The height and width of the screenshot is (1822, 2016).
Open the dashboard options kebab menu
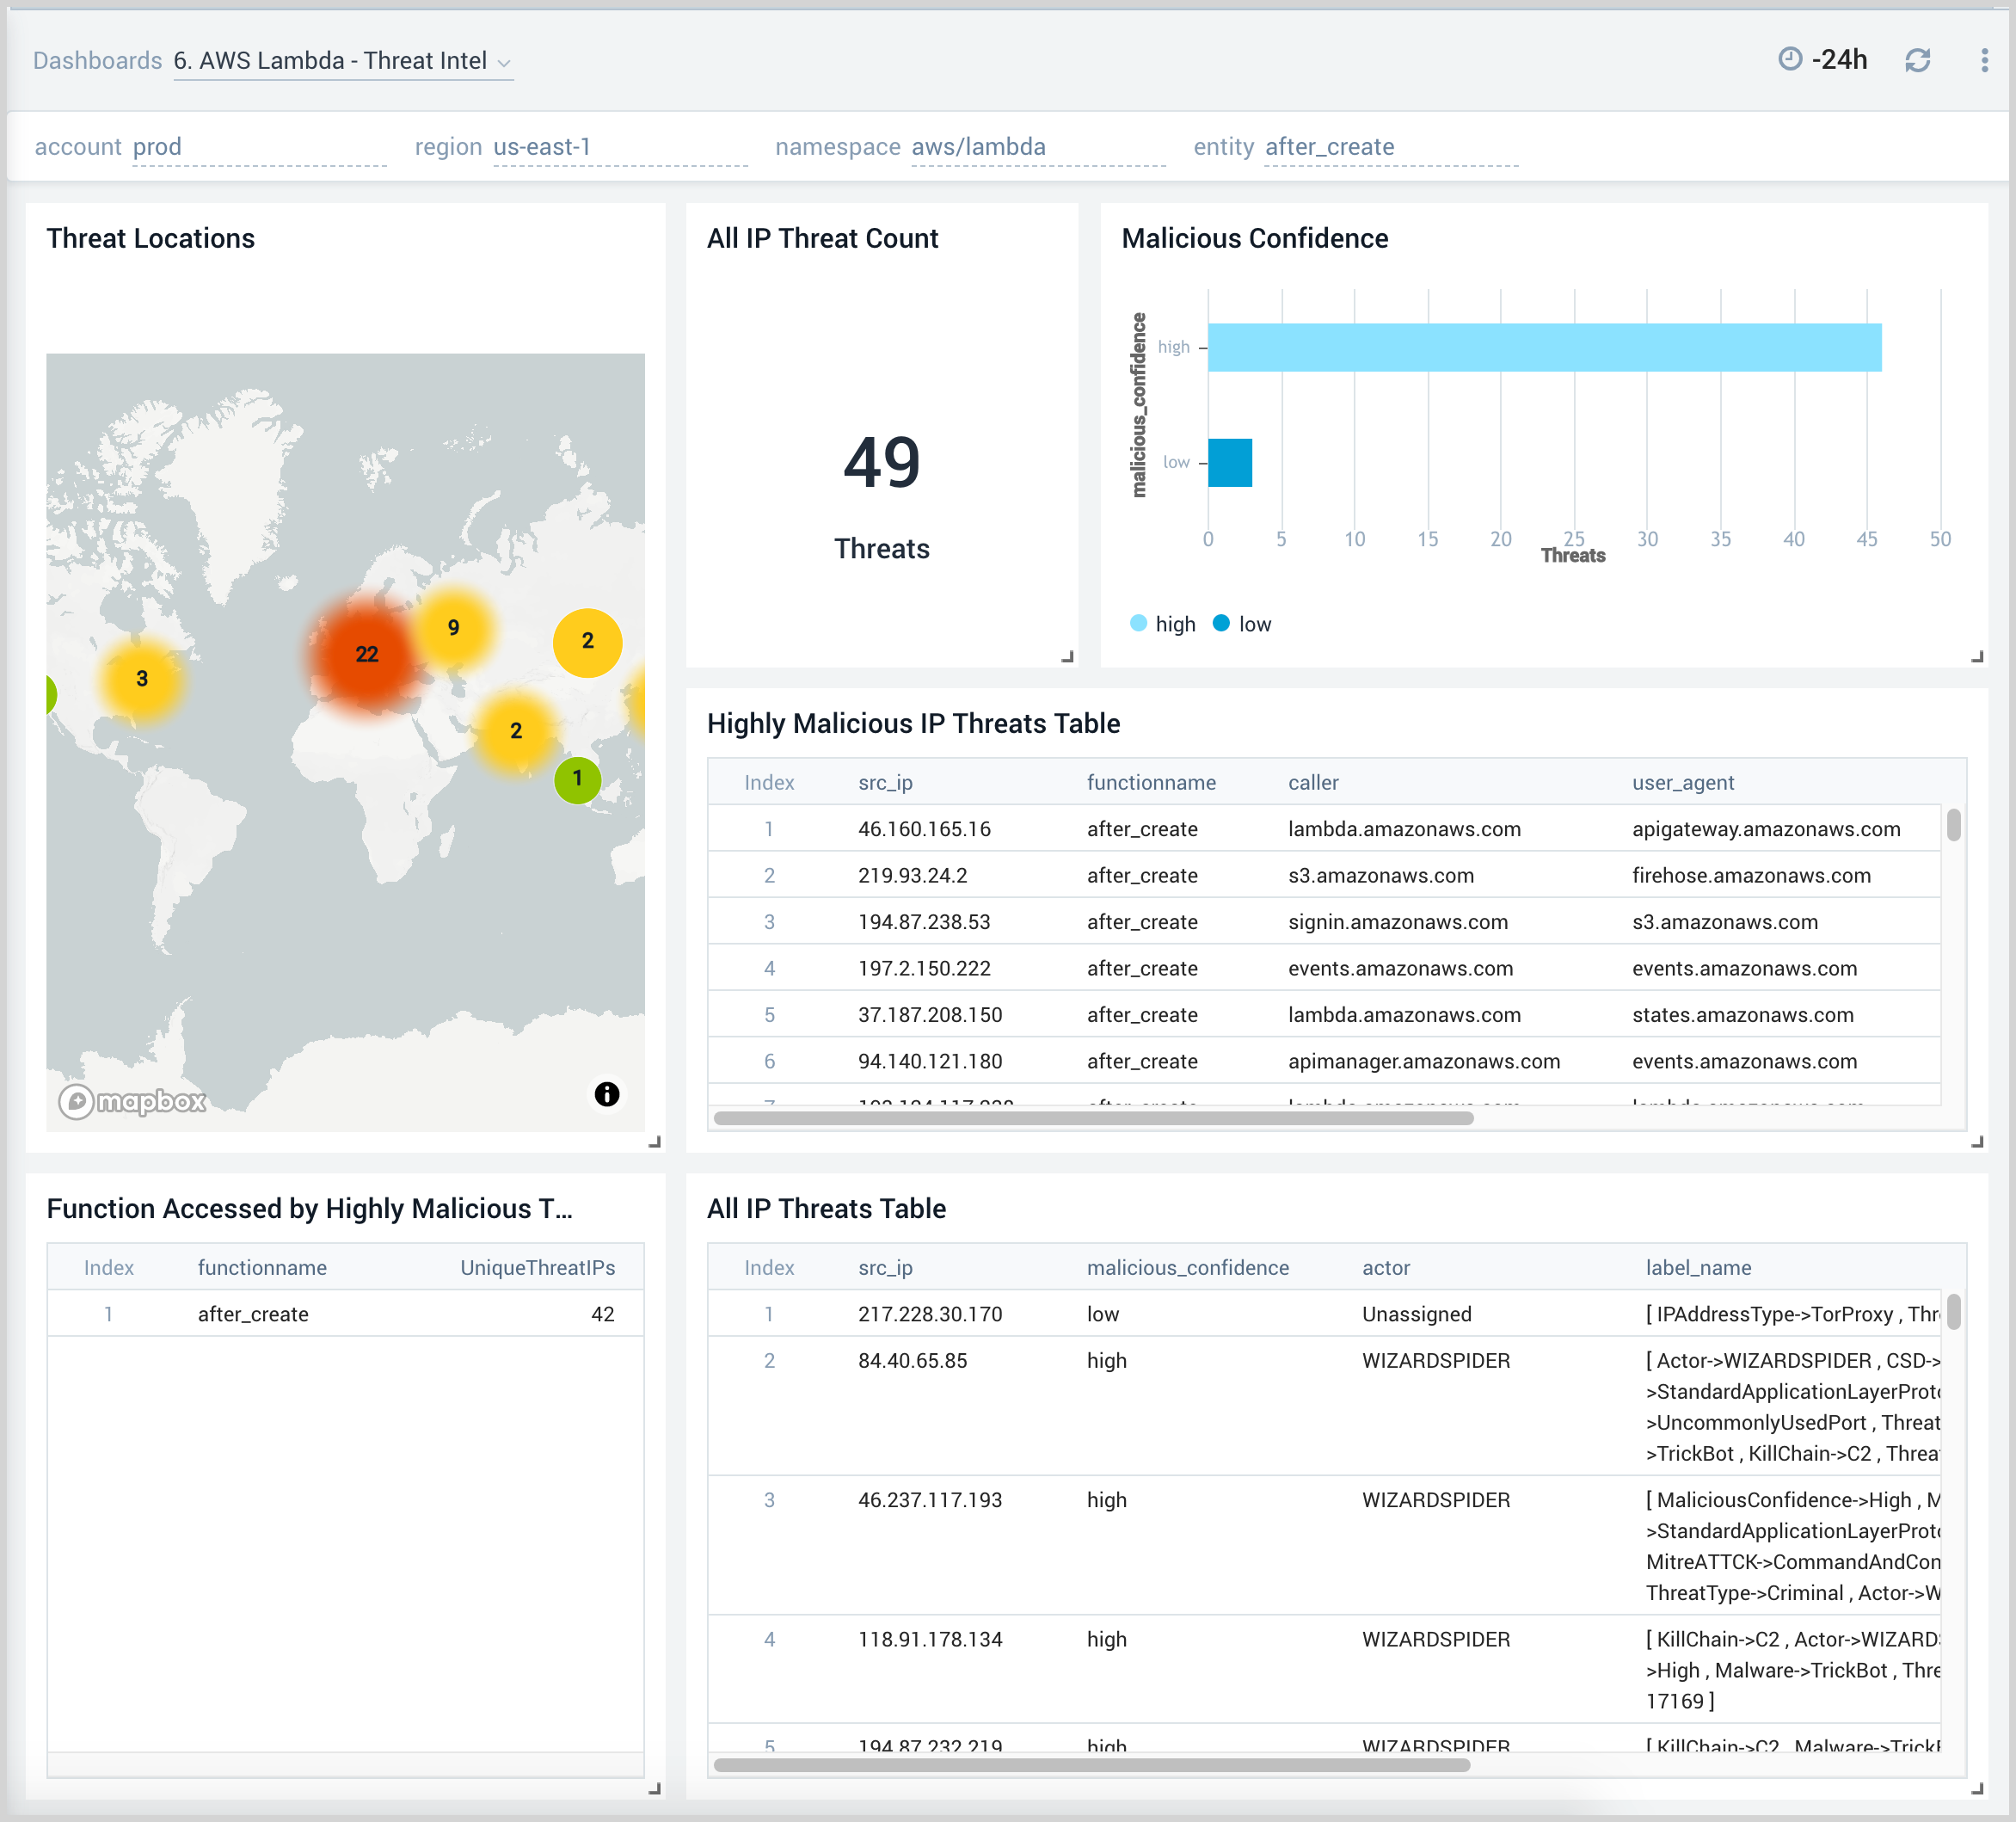[1984, 59]
